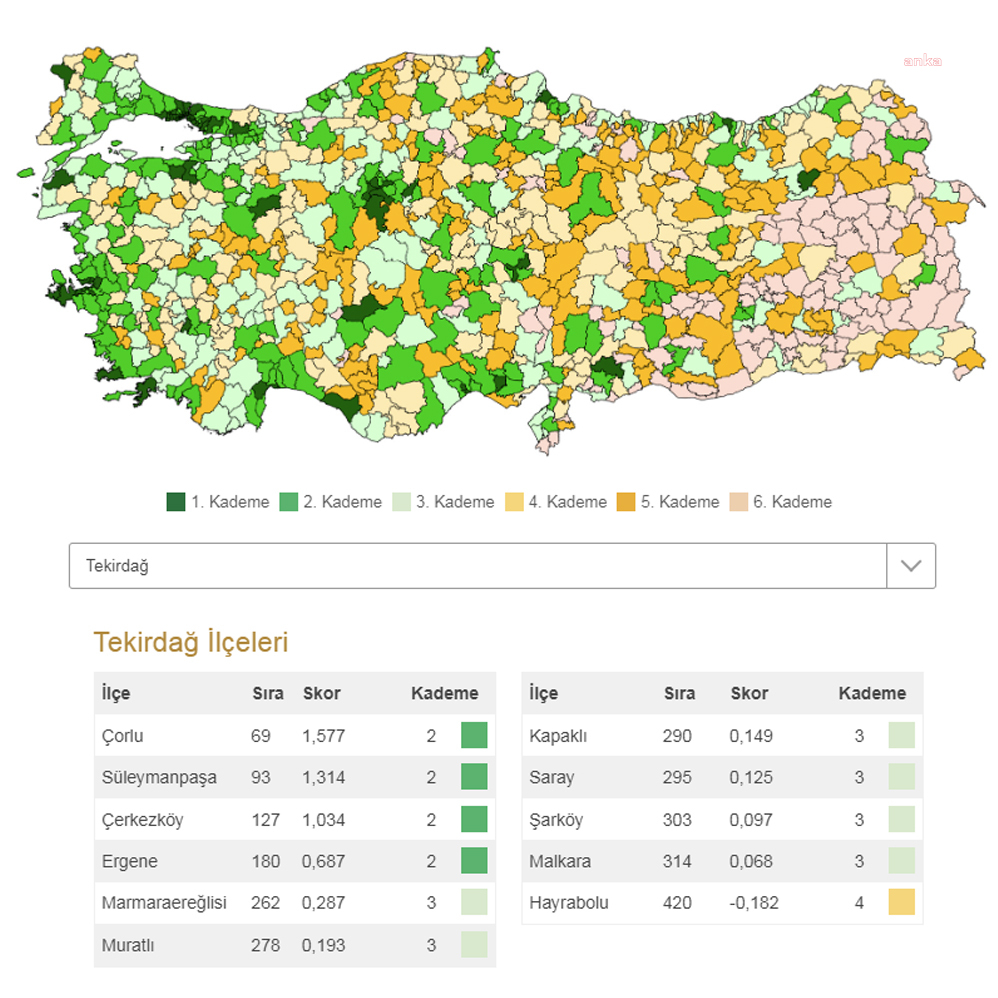Click the Saray row Kademe color square
This screenshot has height=998, width=998.
[902, 777]
